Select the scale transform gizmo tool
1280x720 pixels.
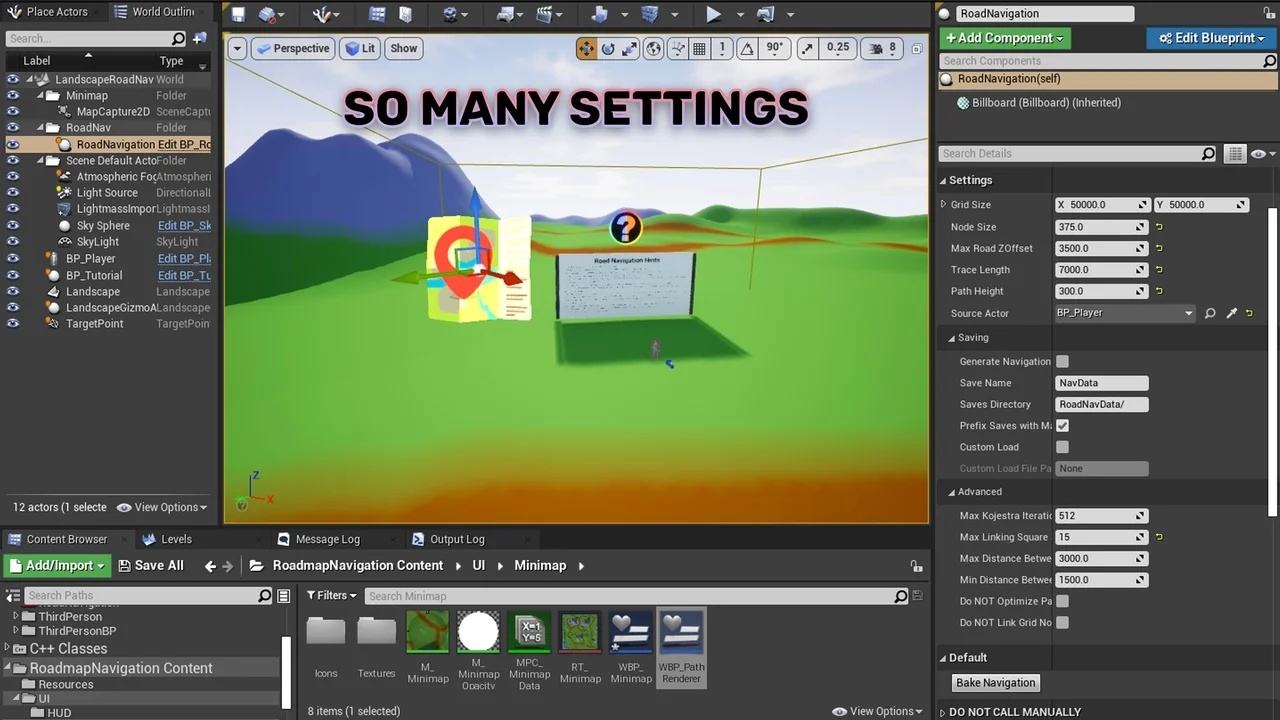tap(630, 48)
